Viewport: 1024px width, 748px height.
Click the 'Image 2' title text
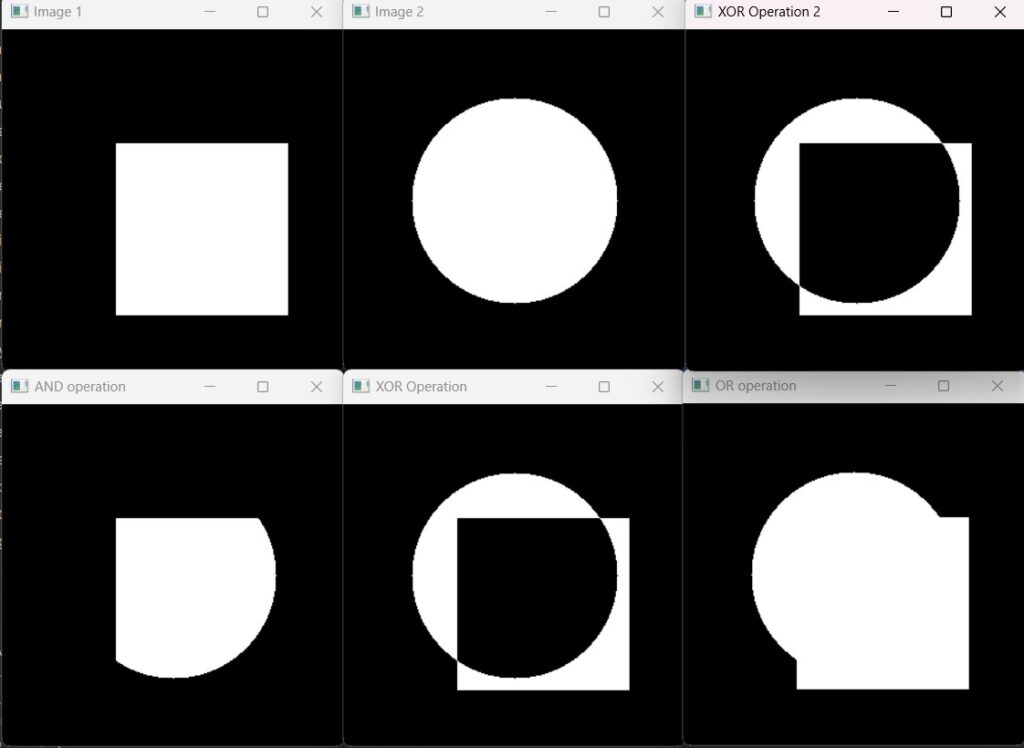tap(399, 12)
